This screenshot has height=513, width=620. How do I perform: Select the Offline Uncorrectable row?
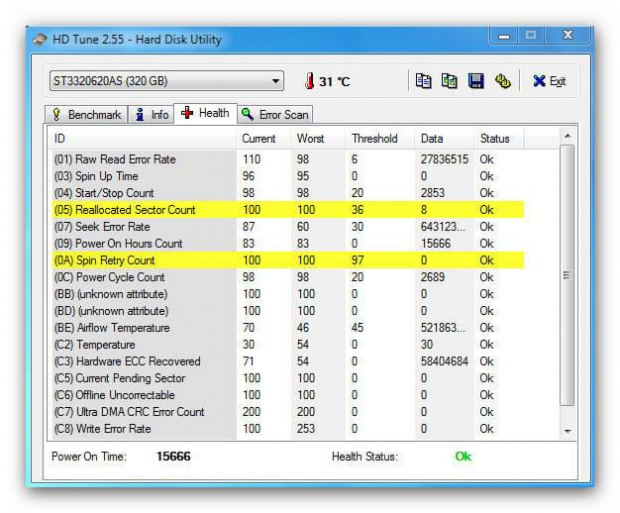coord(287,395)
